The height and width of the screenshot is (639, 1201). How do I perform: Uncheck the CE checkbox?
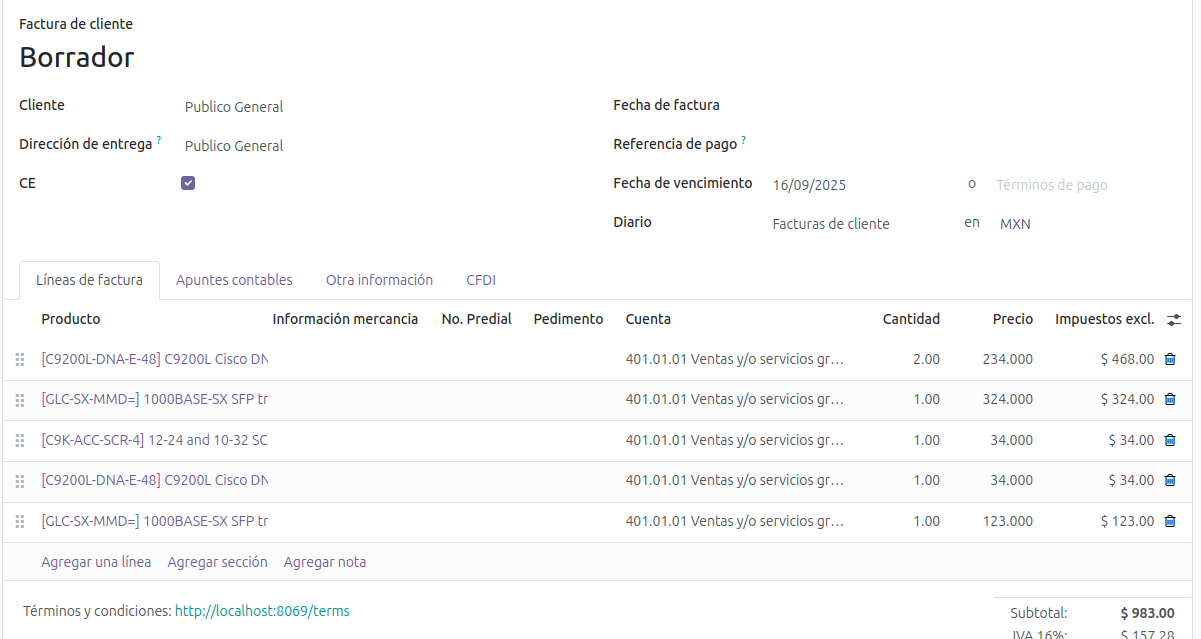(x=188, y=183)
